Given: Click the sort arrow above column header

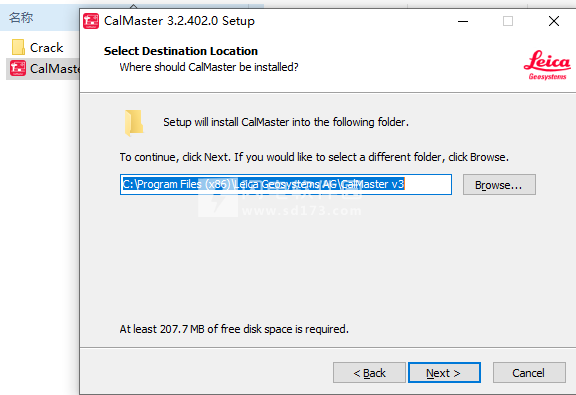Looking at the screenshot, I should (x=134, y=6).
